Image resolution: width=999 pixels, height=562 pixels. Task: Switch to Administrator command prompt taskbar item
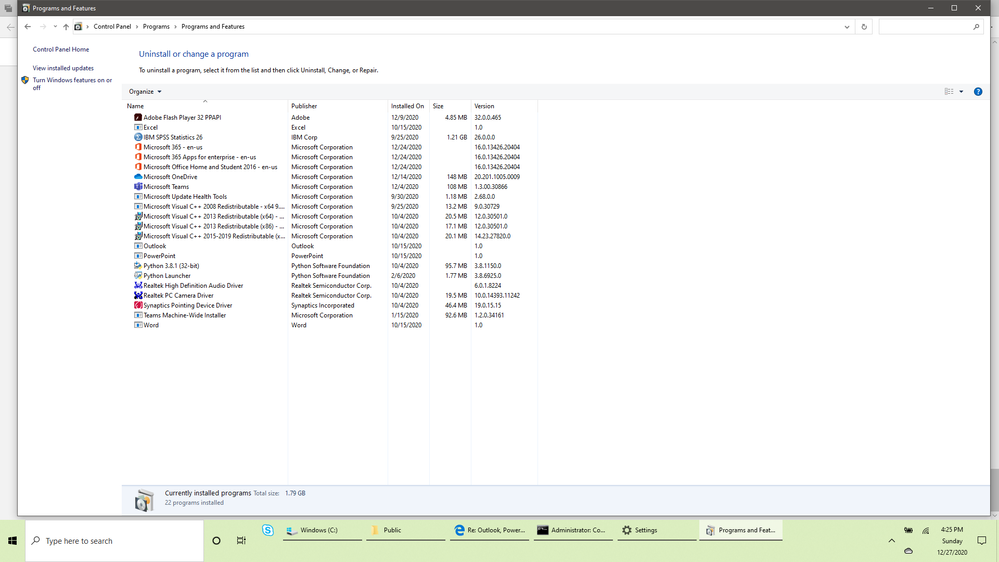click(573, 530)
